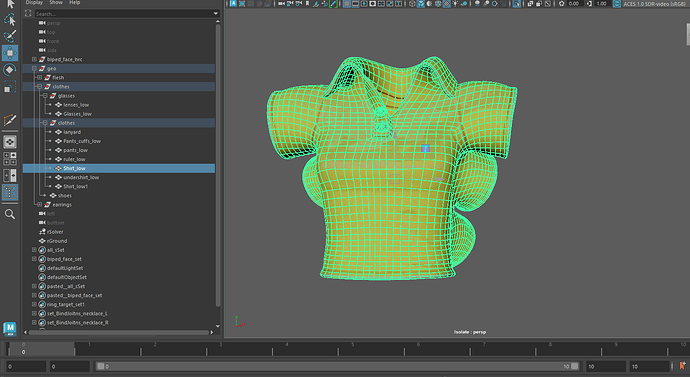The height and width of the screenshot is (377, 690).
Task: Expand the flesh group
Action: point(40,77)
